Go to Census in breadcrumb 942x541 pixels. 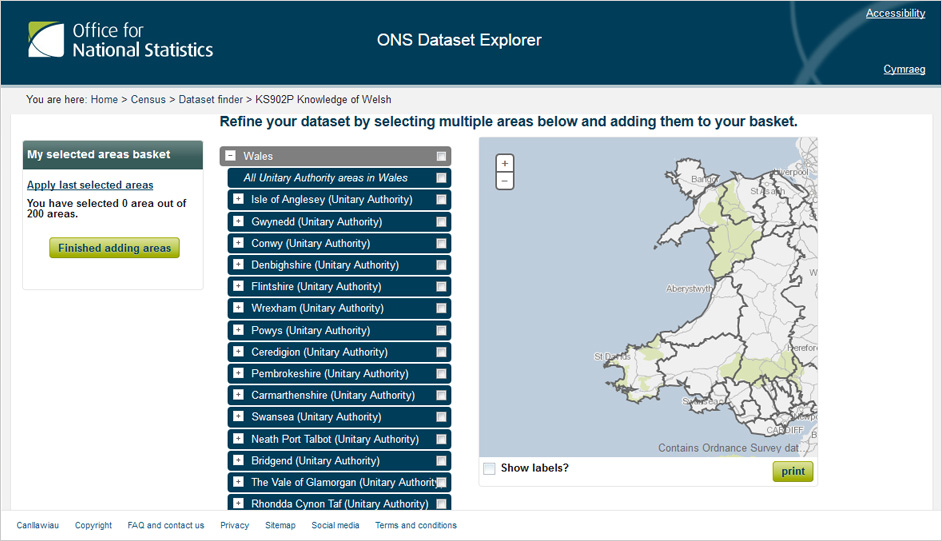coord(148,100)
